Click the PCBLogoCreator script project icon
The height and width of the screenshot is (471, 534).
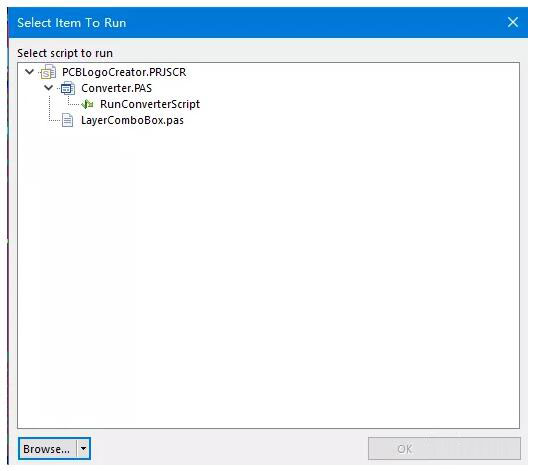48,72
